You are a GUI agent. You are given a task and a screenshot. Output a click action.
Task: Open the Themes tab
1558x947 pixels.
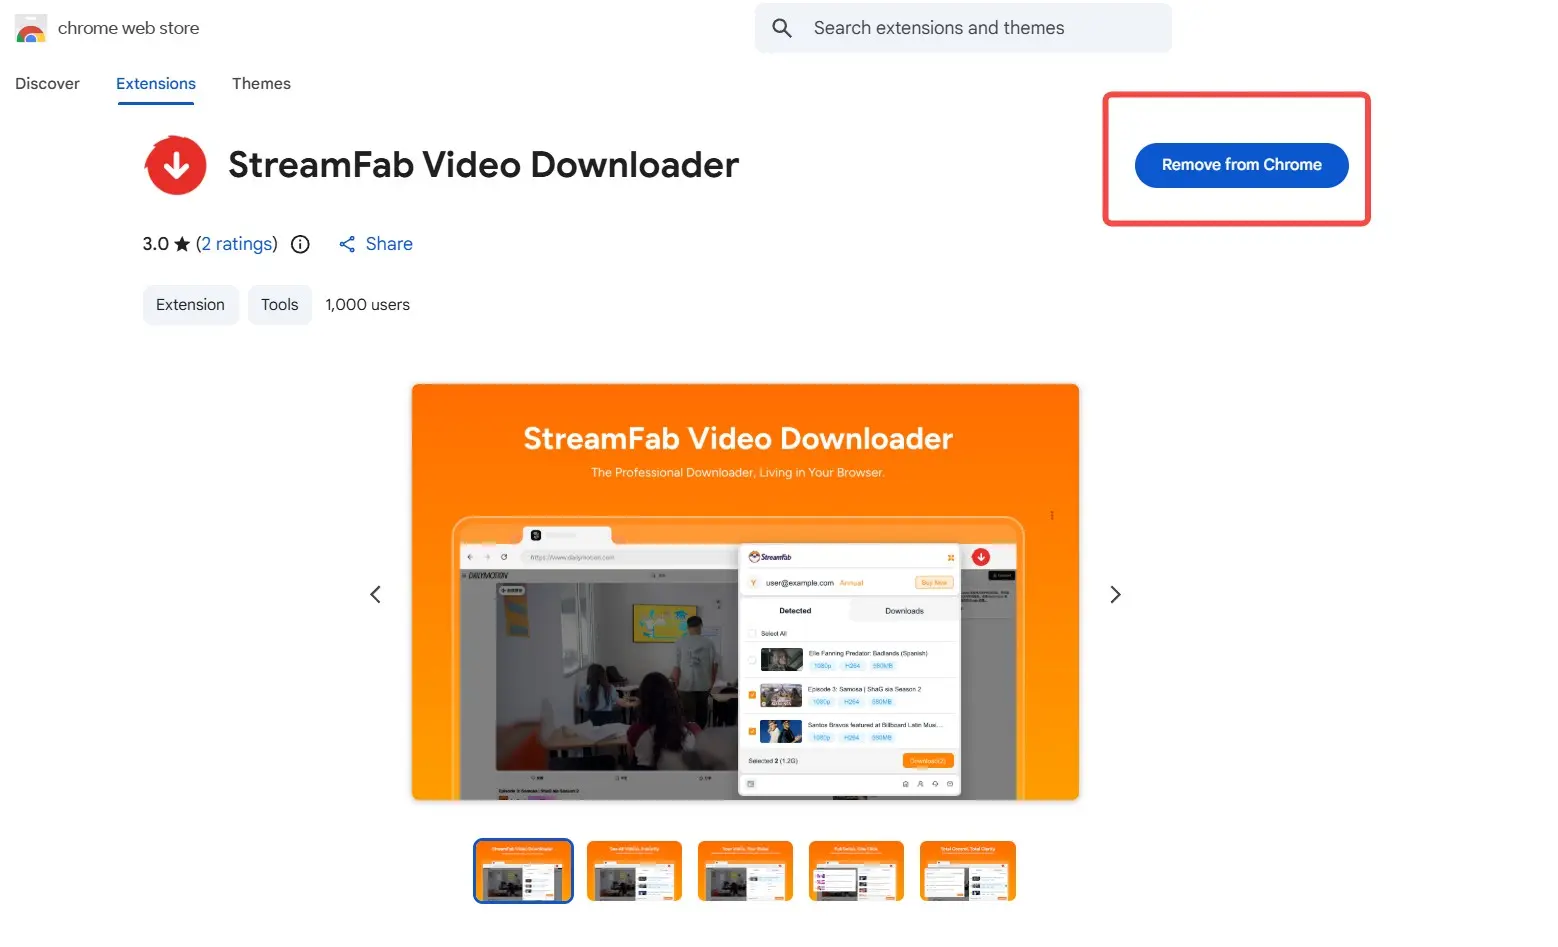(261, 84)
